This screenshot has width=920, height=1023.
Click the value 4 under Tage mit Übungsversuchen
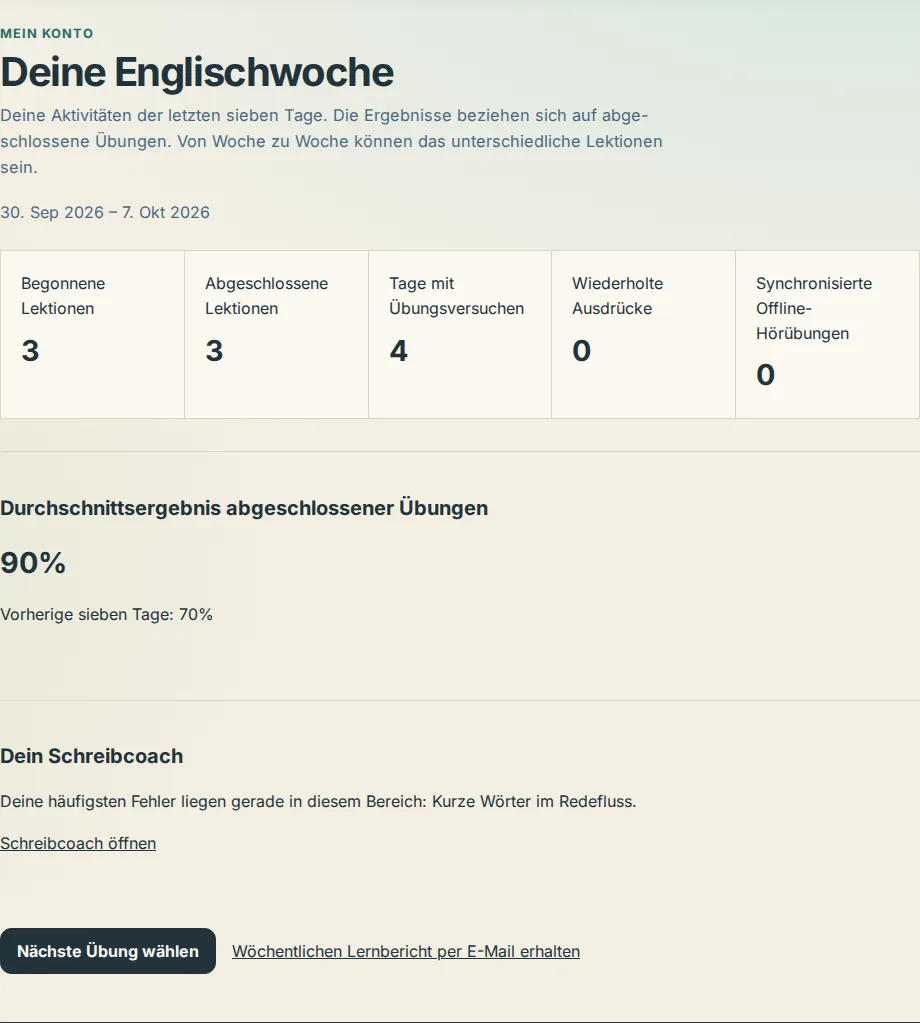[x=399, y=351]
